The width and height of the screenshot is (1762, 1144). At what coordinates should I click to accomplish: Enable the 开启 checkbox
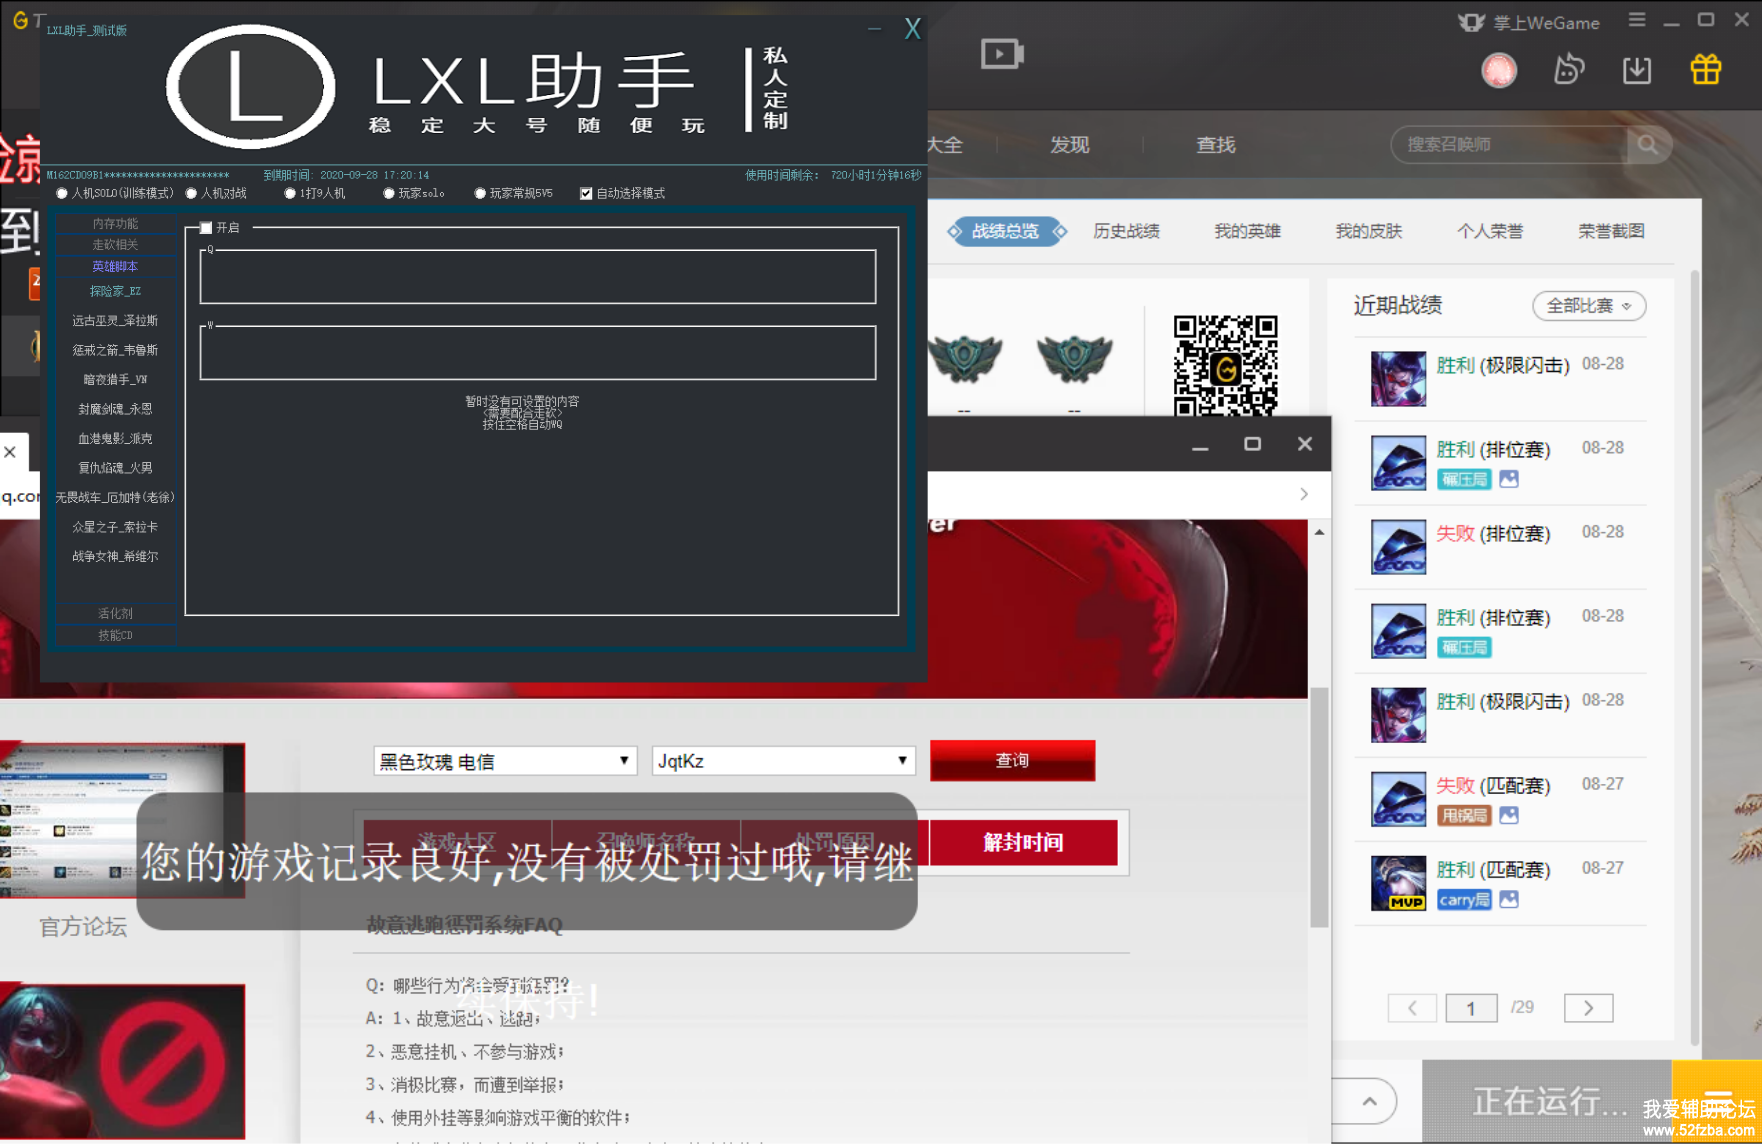206,228
